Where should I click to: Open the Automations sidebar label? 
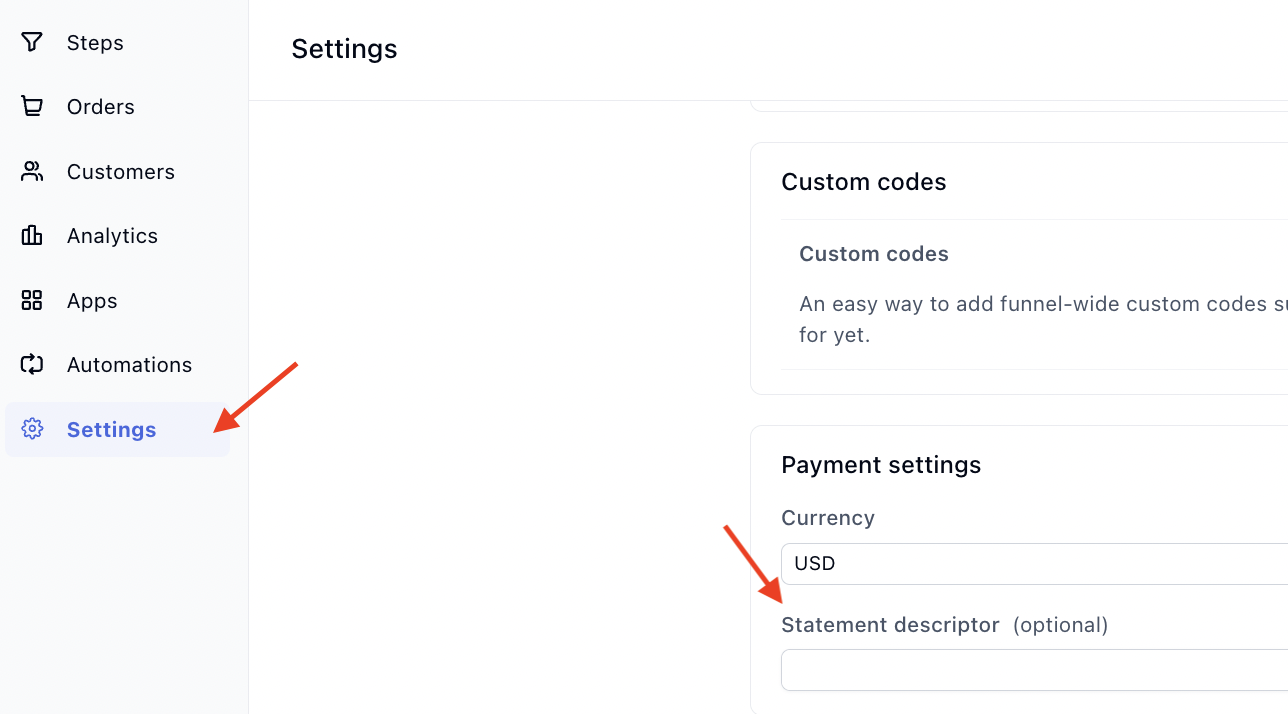[x=129, y=365]
